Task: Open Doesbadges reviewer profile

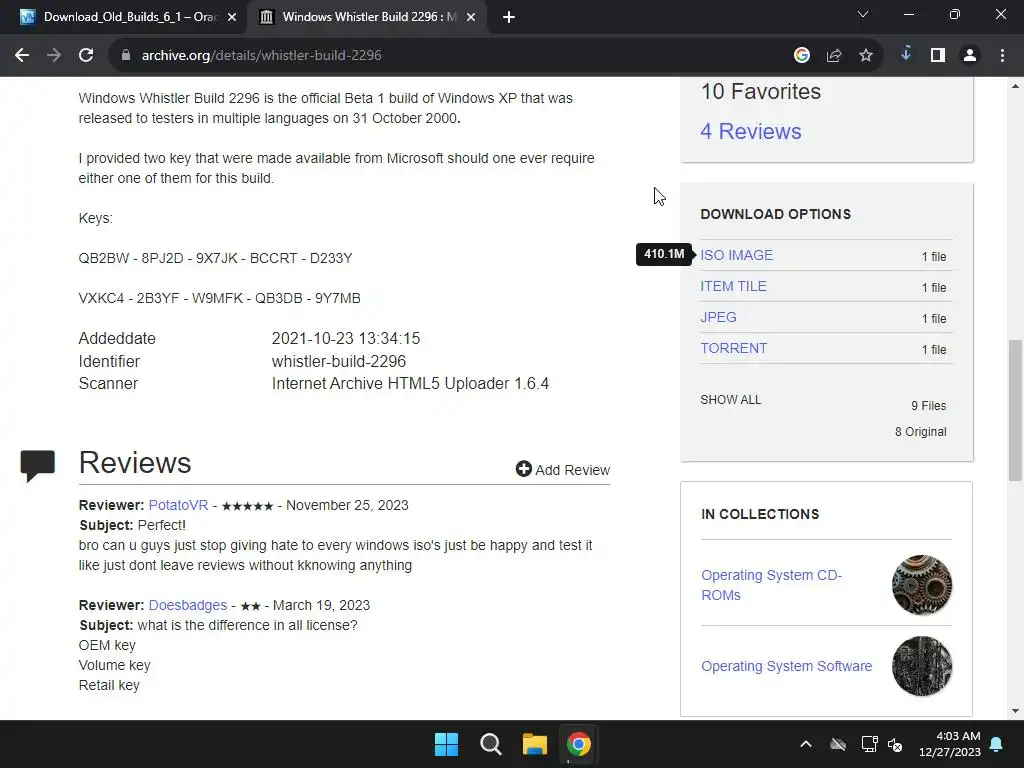Action: [x=187, y=605]
